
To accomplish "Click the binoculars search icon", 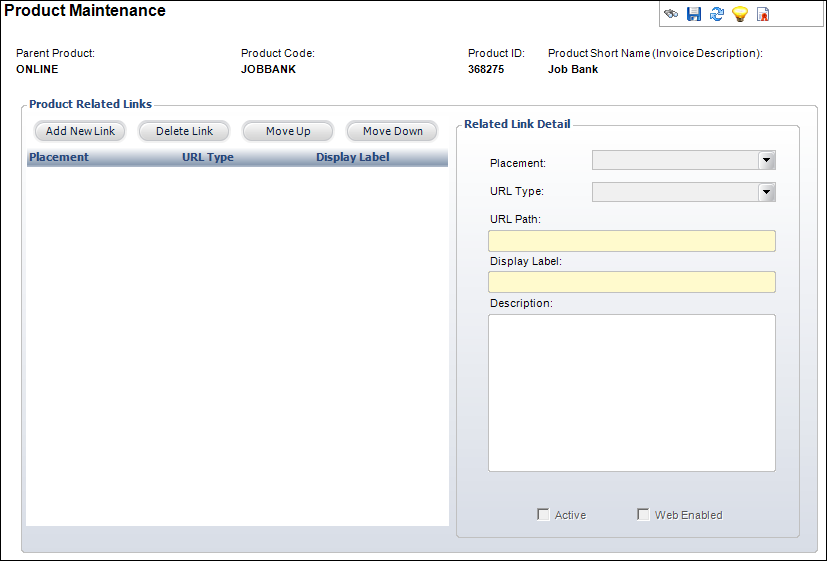I will coord(670,14).
